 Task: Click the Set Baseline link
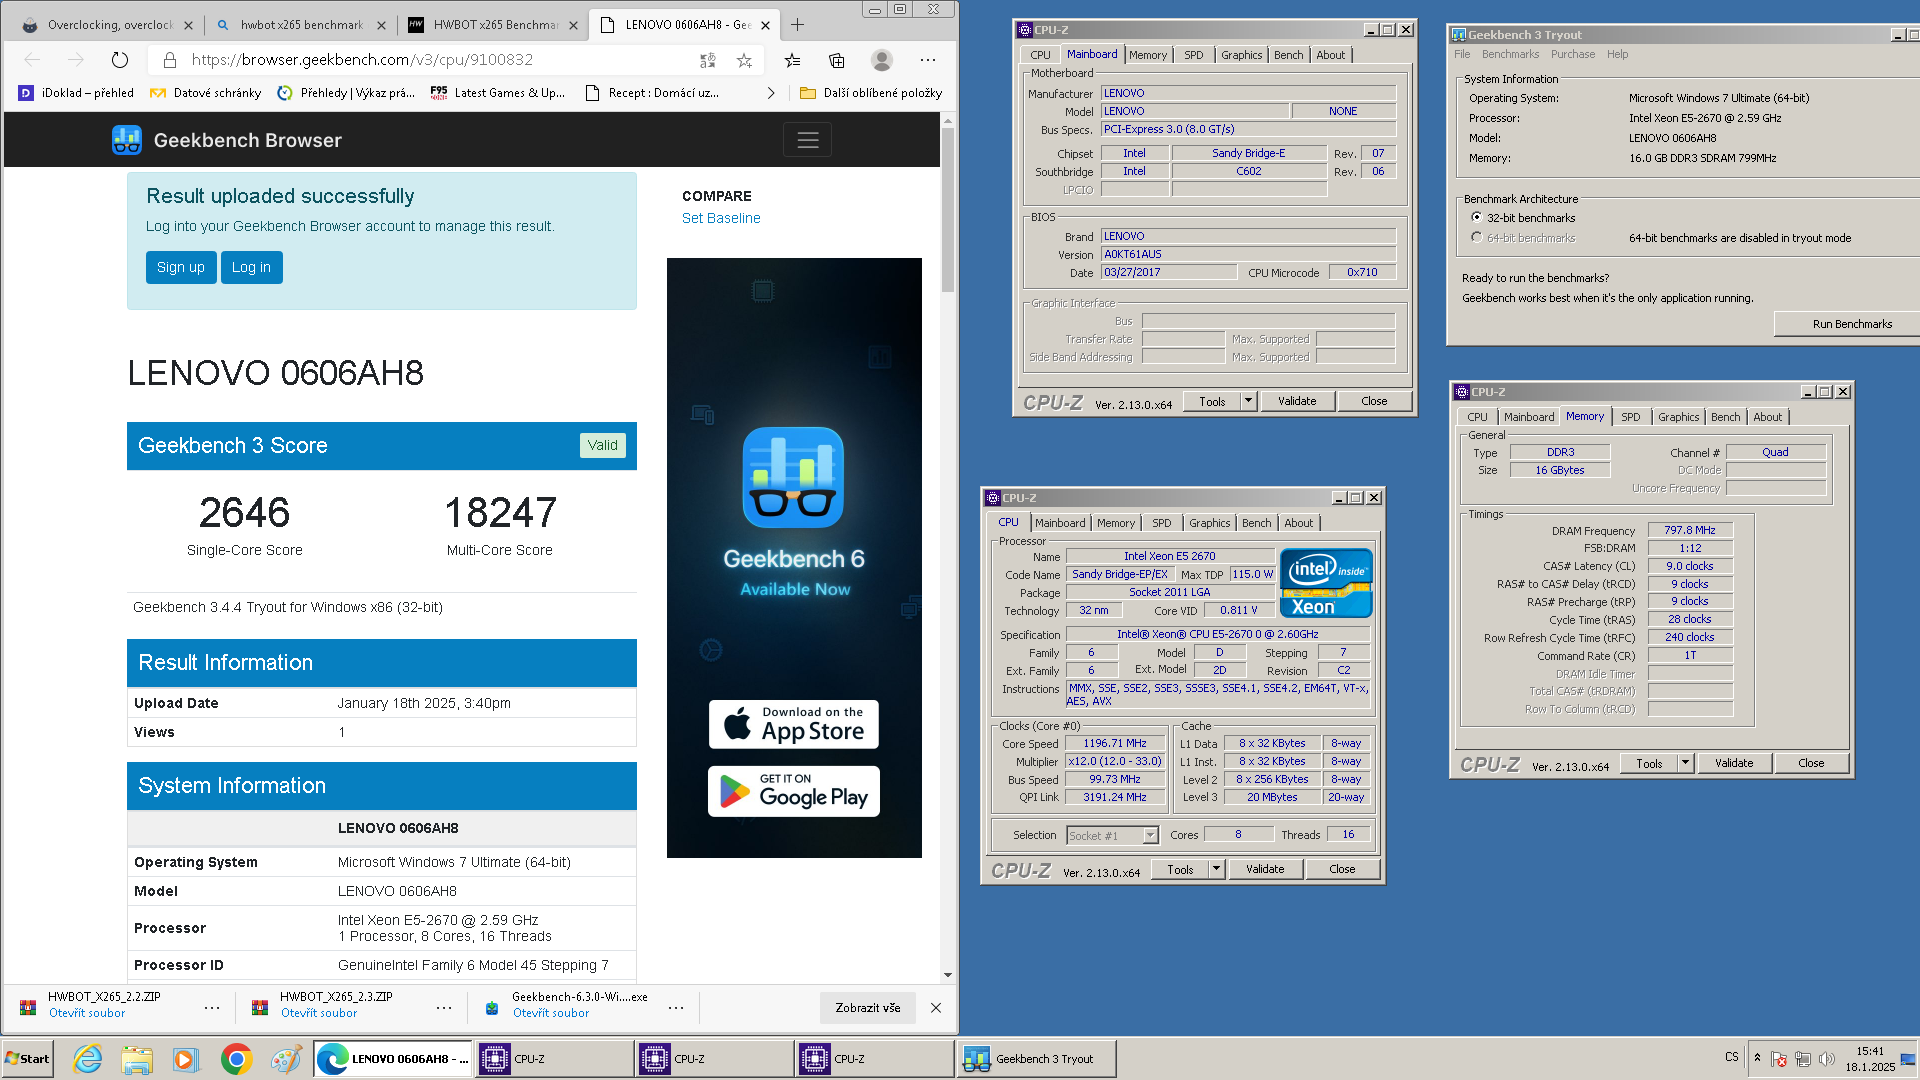[721, 218]
